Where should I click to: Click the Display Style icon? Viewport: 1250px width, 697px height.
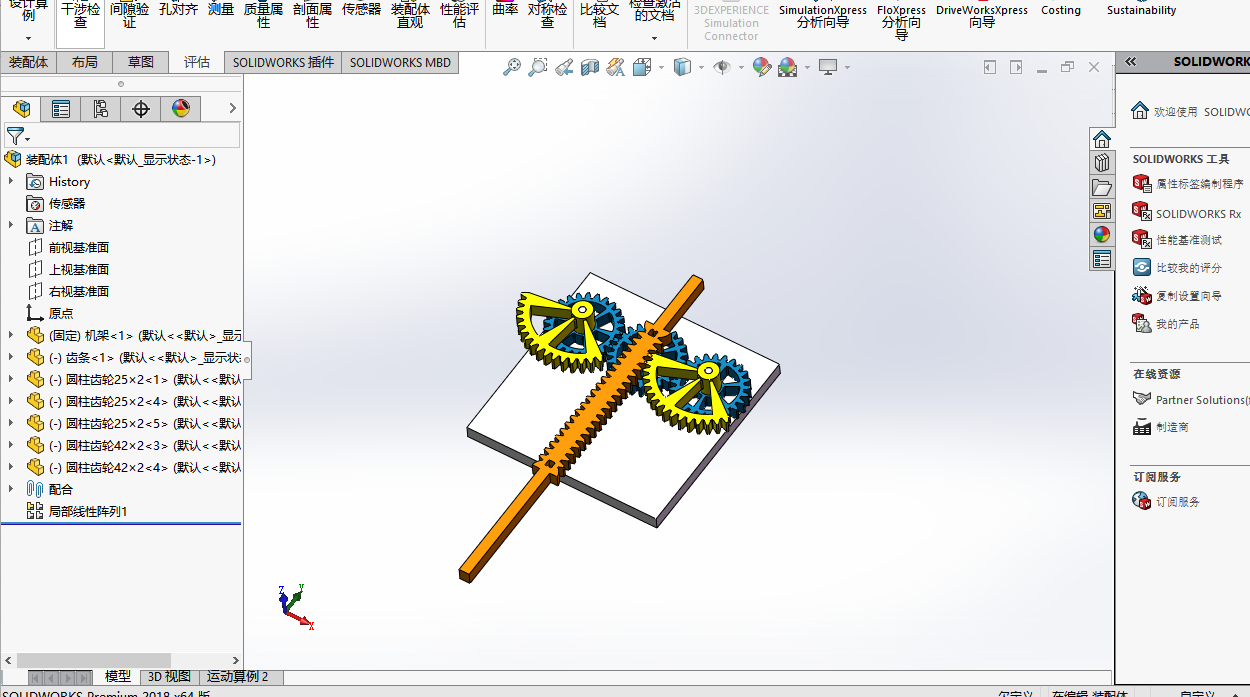(x=683, y=67)
